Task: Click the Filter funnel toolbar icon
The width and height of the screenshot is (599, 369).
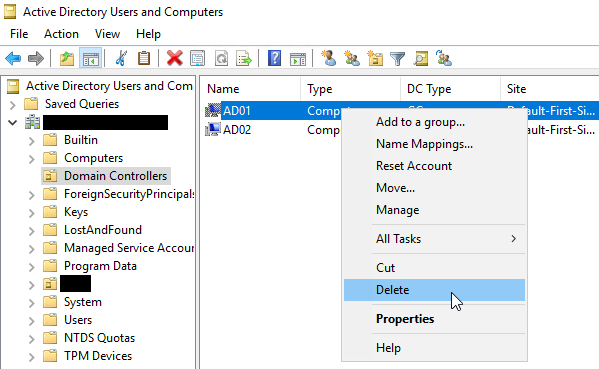Action: pos(397,59)
